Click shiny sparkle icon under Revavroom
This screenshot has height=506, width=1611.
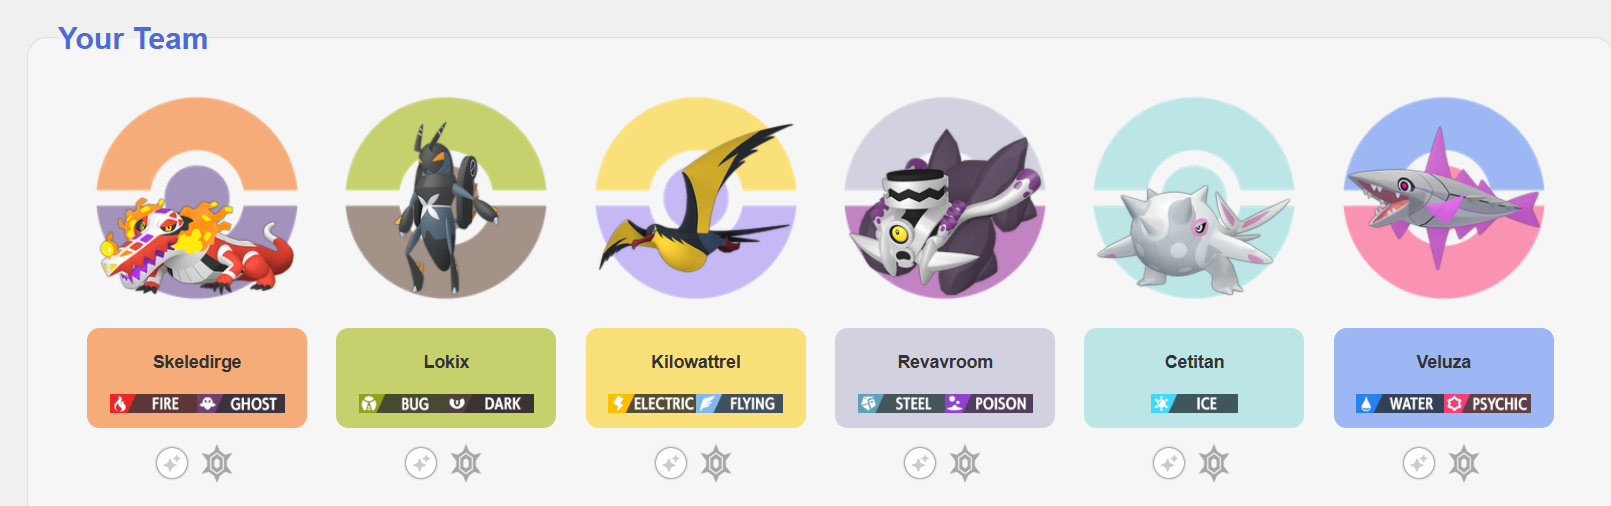tap(920, 463)
